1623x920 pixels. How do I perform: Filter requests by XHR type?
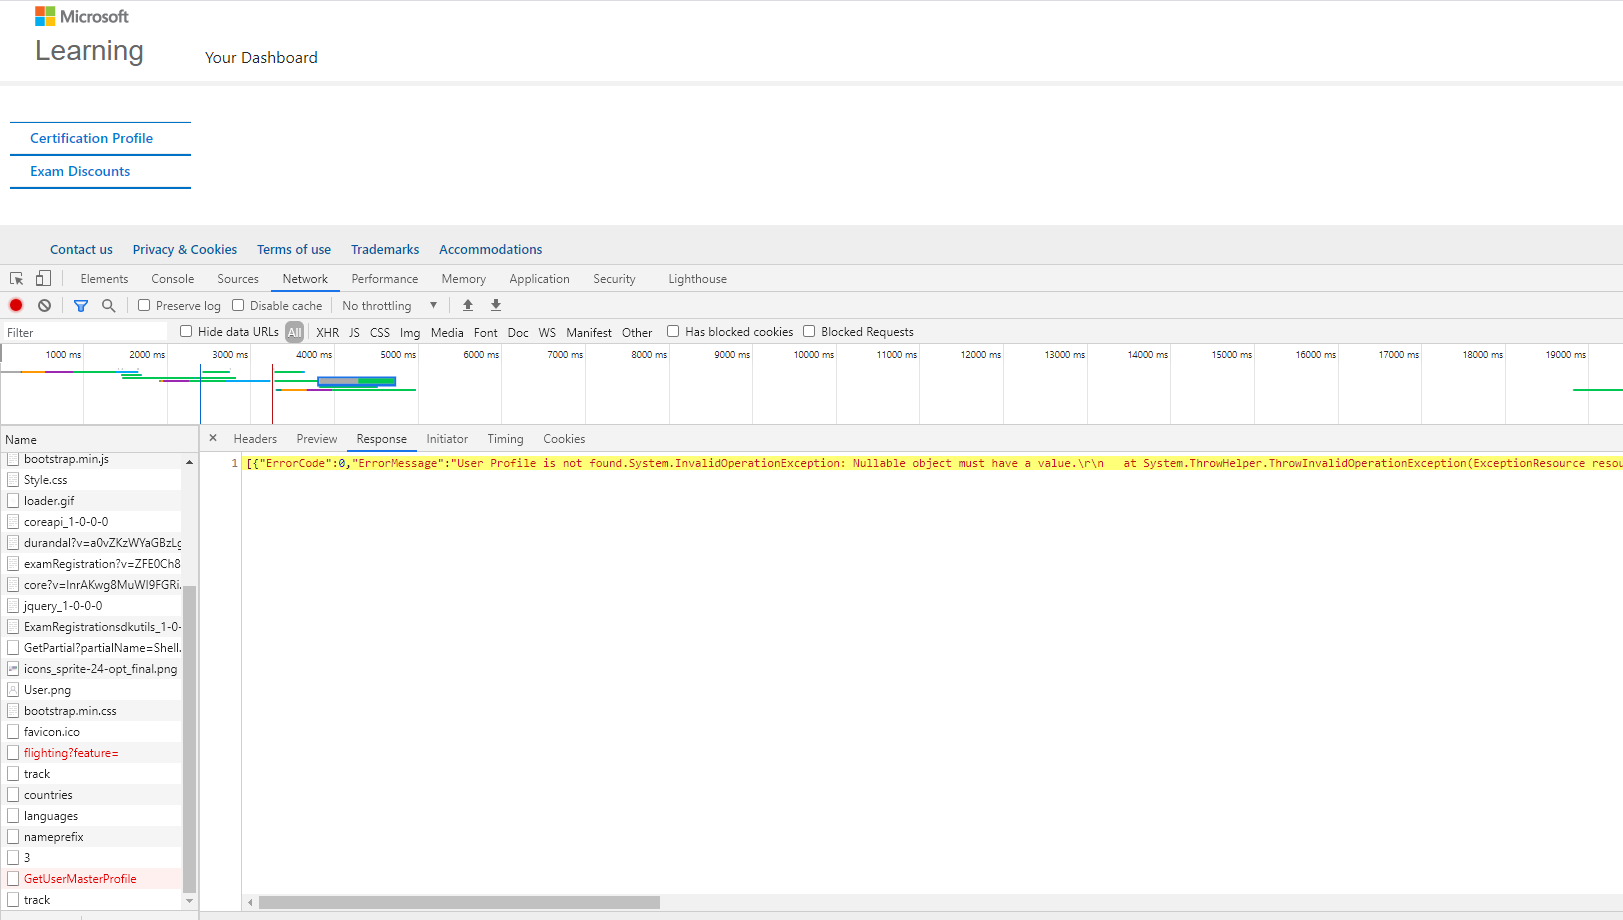[x=327, y=332]
